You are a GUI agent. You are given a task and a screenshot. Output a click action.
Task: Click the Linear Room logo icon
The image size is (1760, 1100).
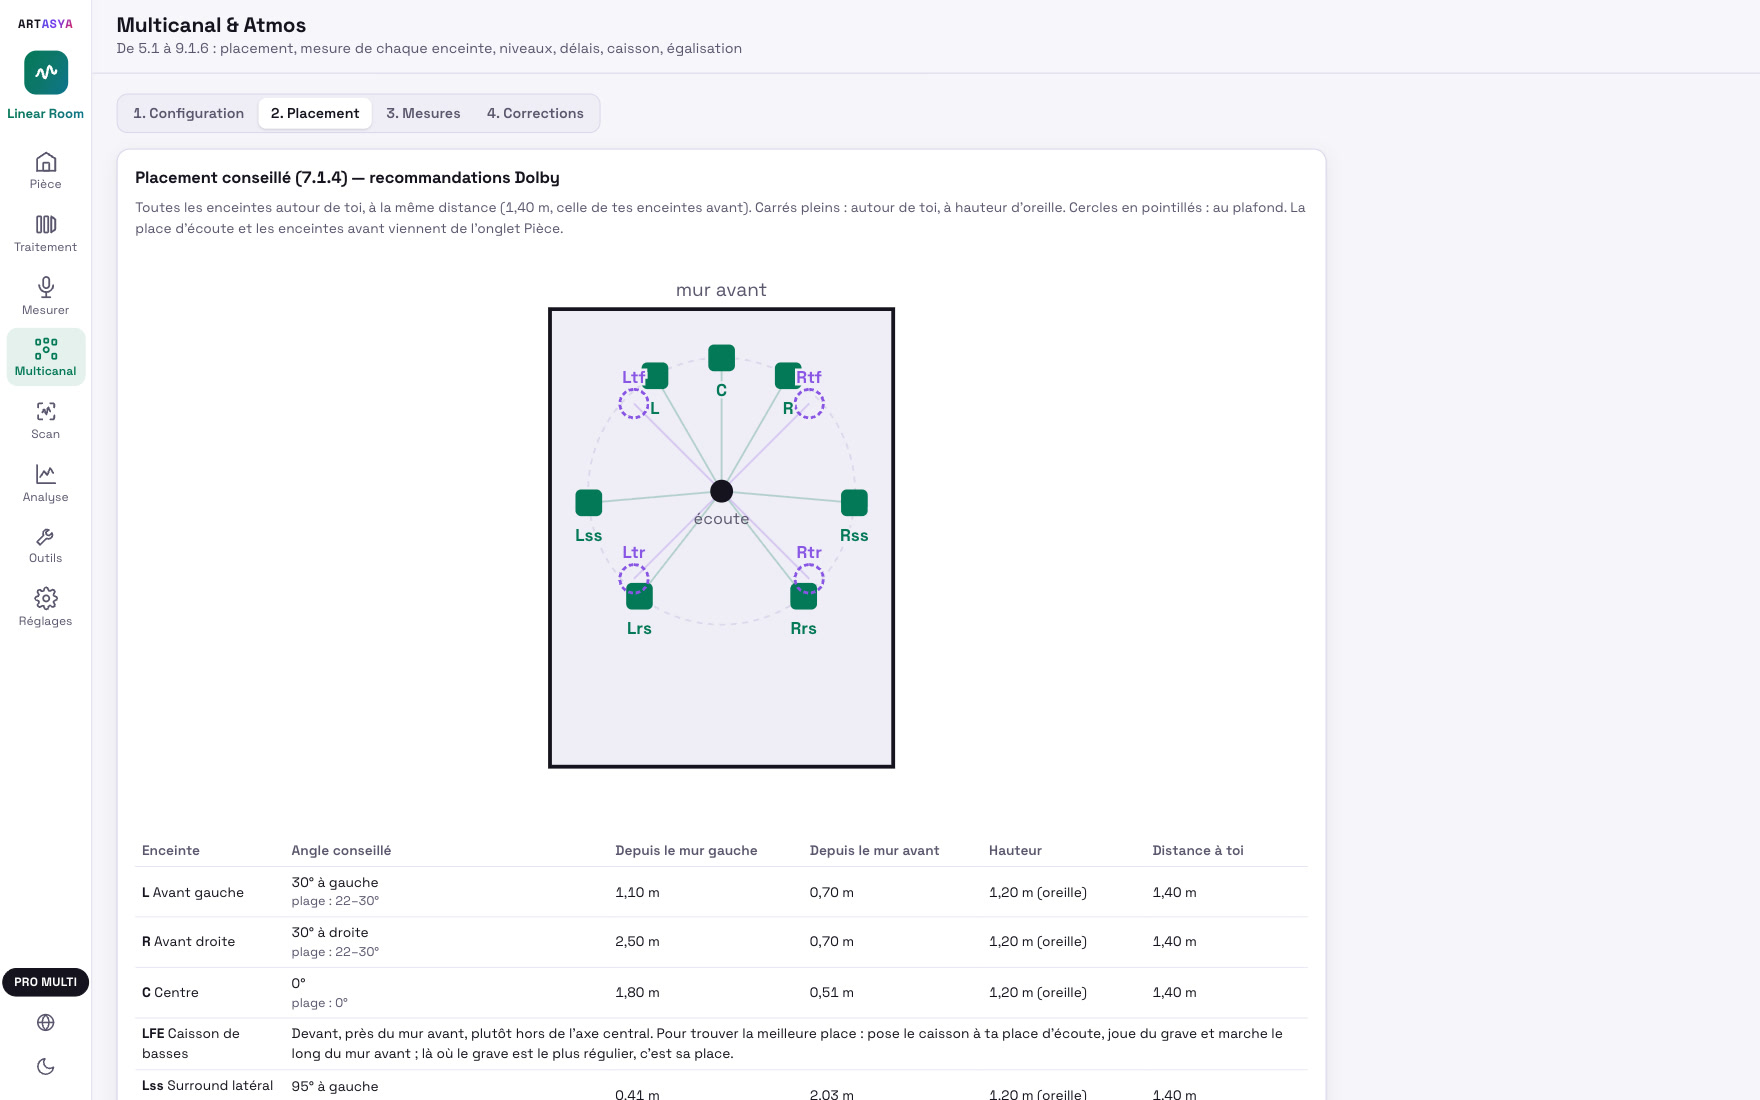pos(46,72)
